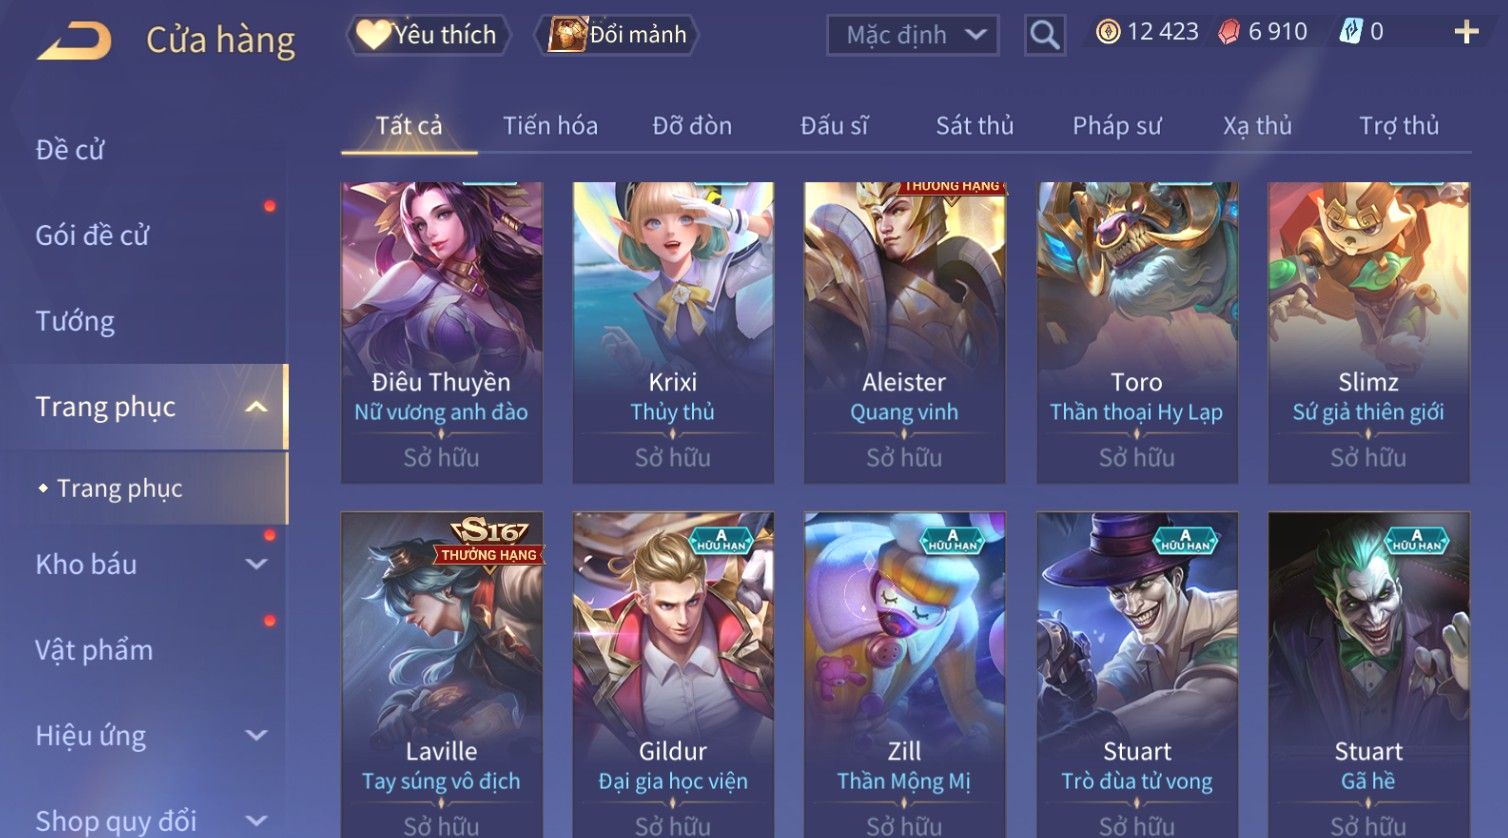Tap the gold coin balance icon
The image size is (1508, 838).
click(1108, 32)
